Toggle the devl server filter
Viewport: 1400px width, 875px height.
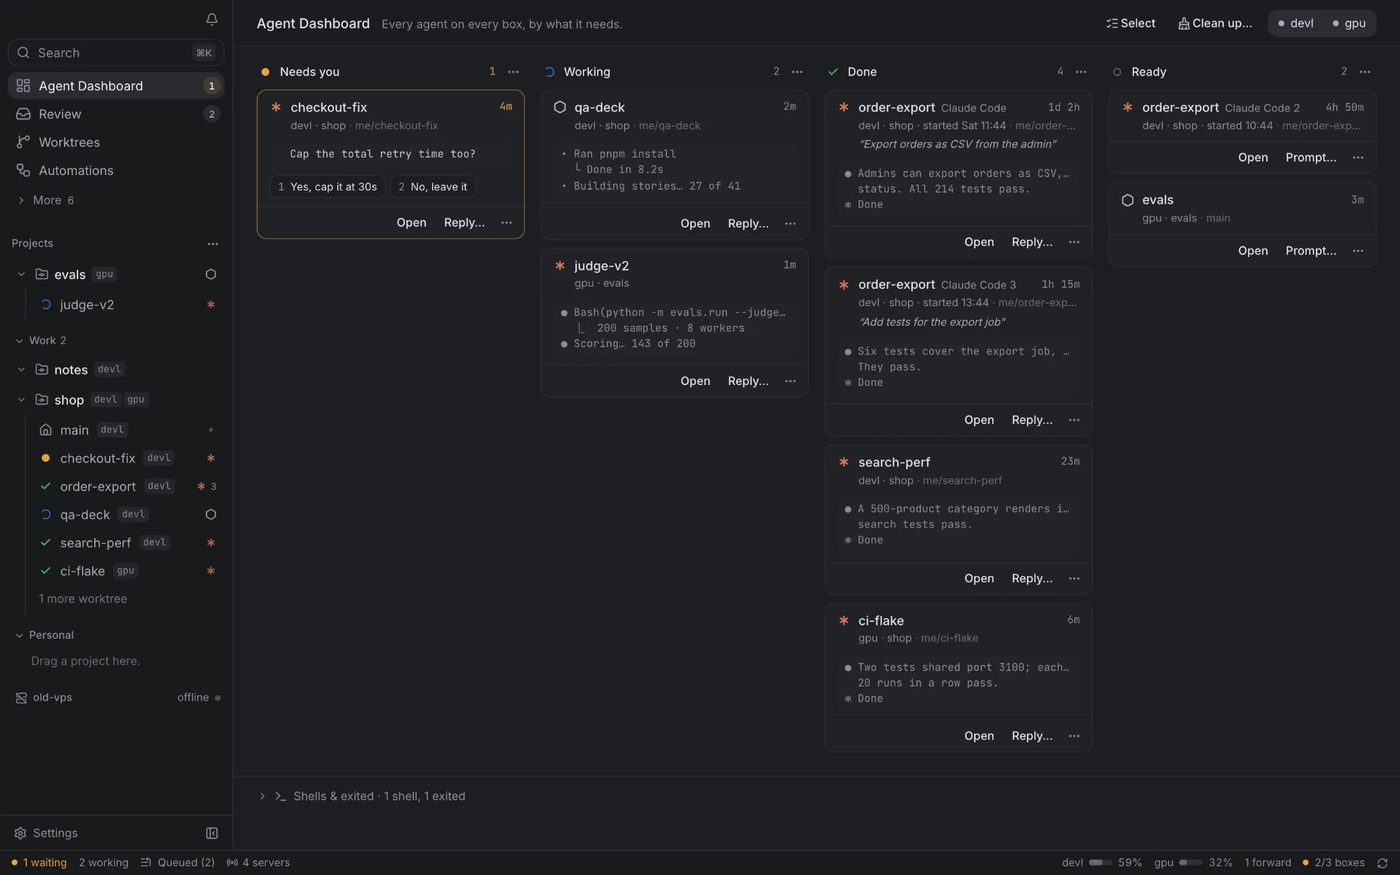1296,23
